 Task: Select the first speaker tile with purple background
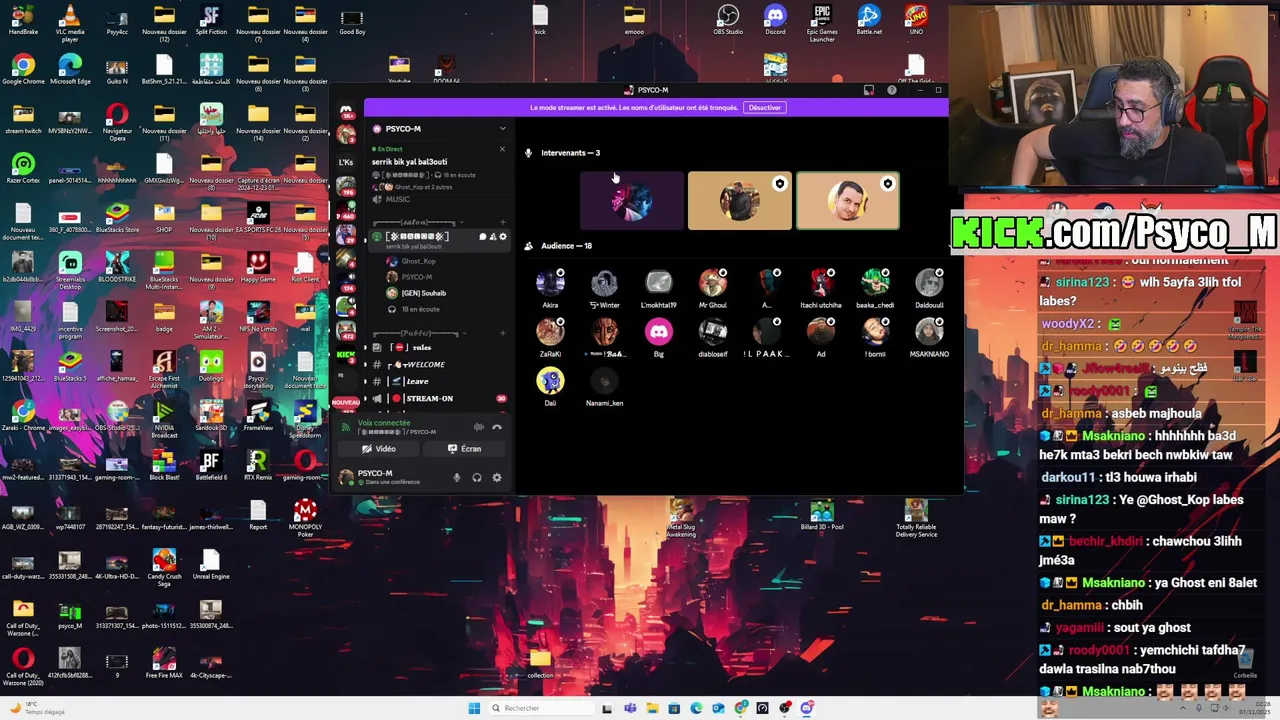(632, 201)
